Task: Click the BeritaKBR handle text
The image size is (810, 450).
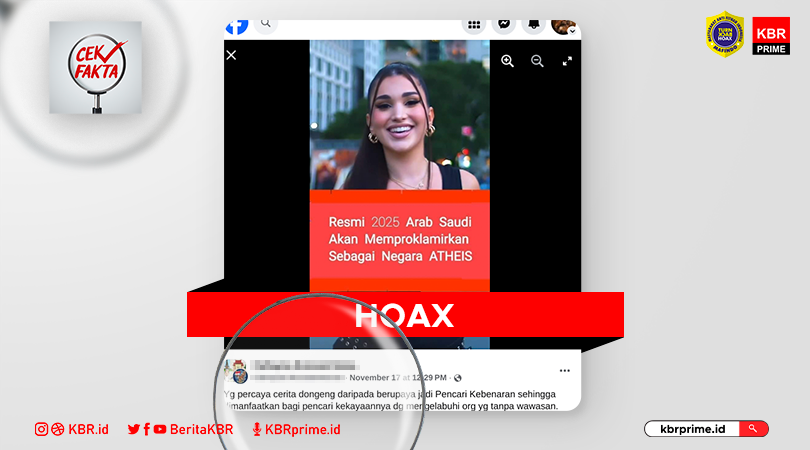Action: 201,429
